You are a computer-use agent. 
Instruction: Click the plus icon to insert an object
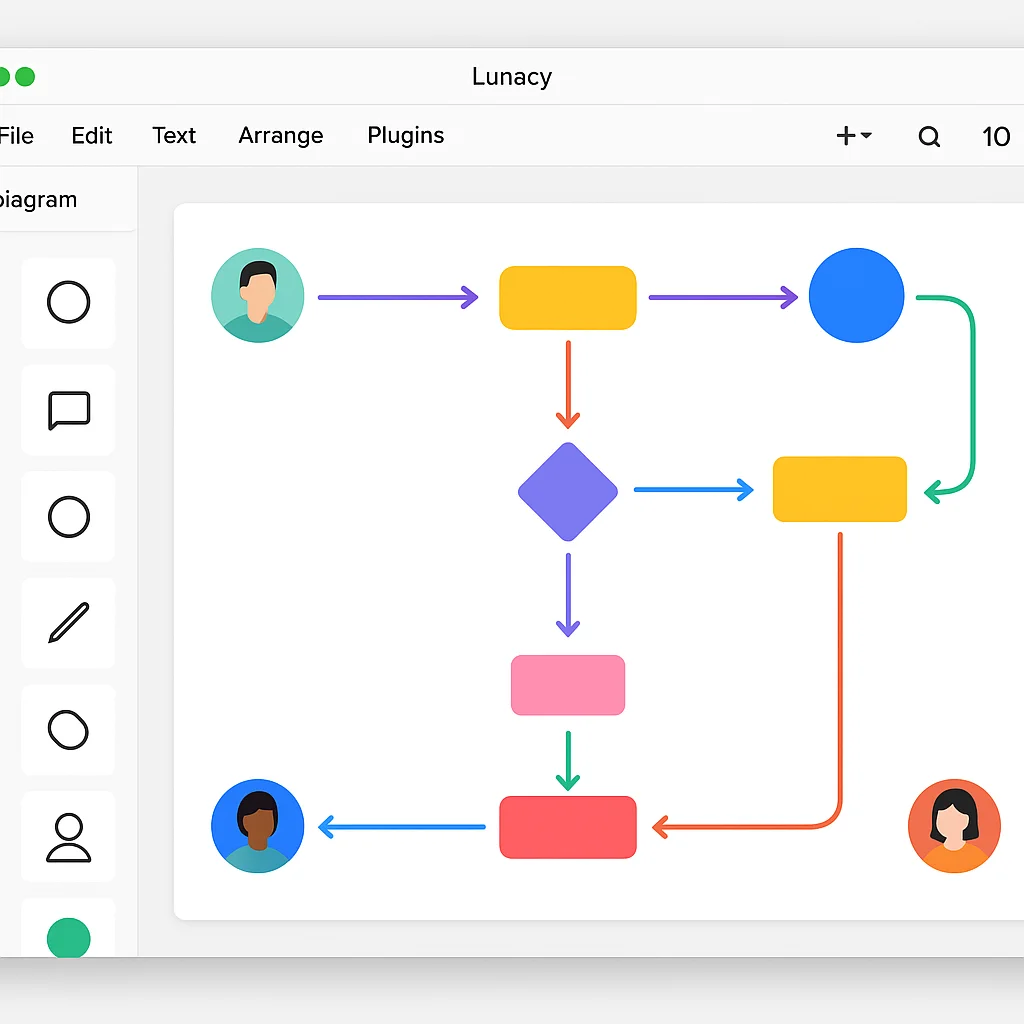845,135
